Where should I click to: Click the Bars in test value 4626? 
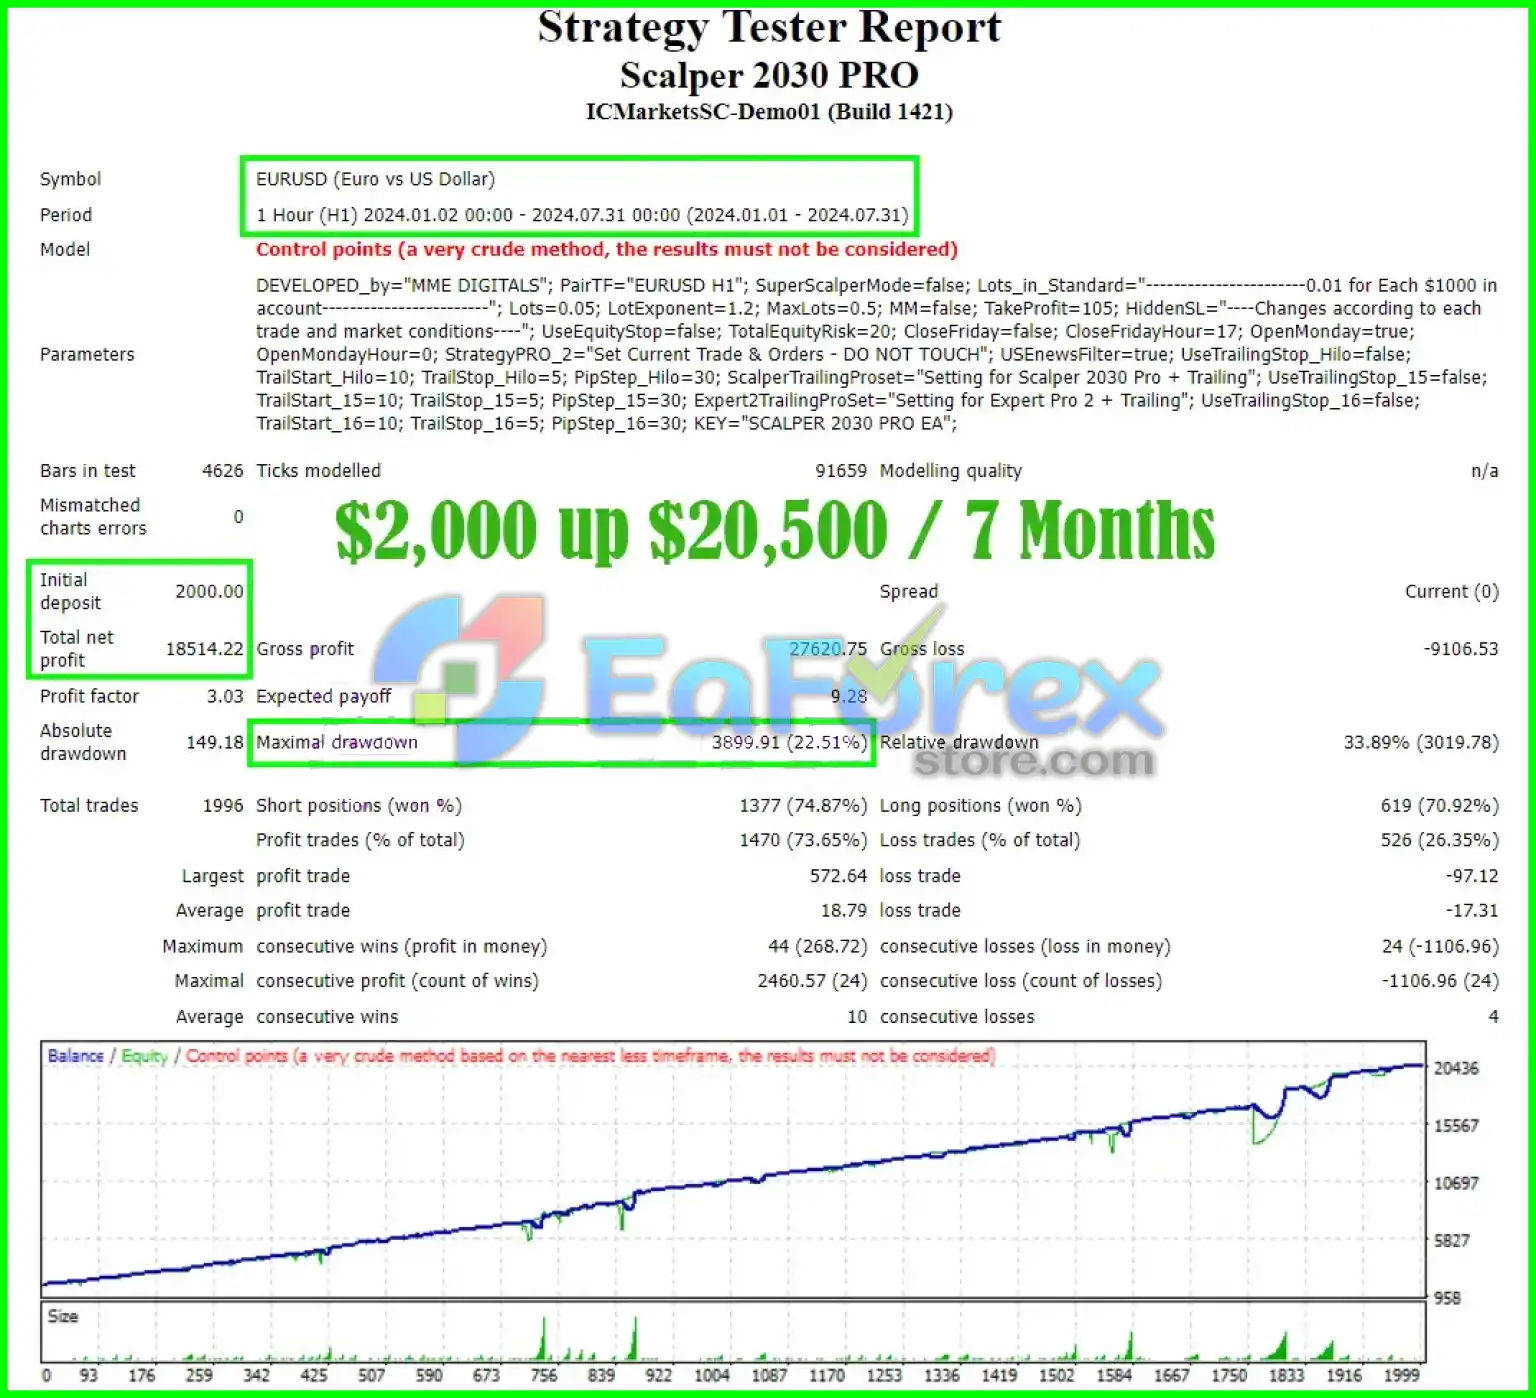(222, 471)
